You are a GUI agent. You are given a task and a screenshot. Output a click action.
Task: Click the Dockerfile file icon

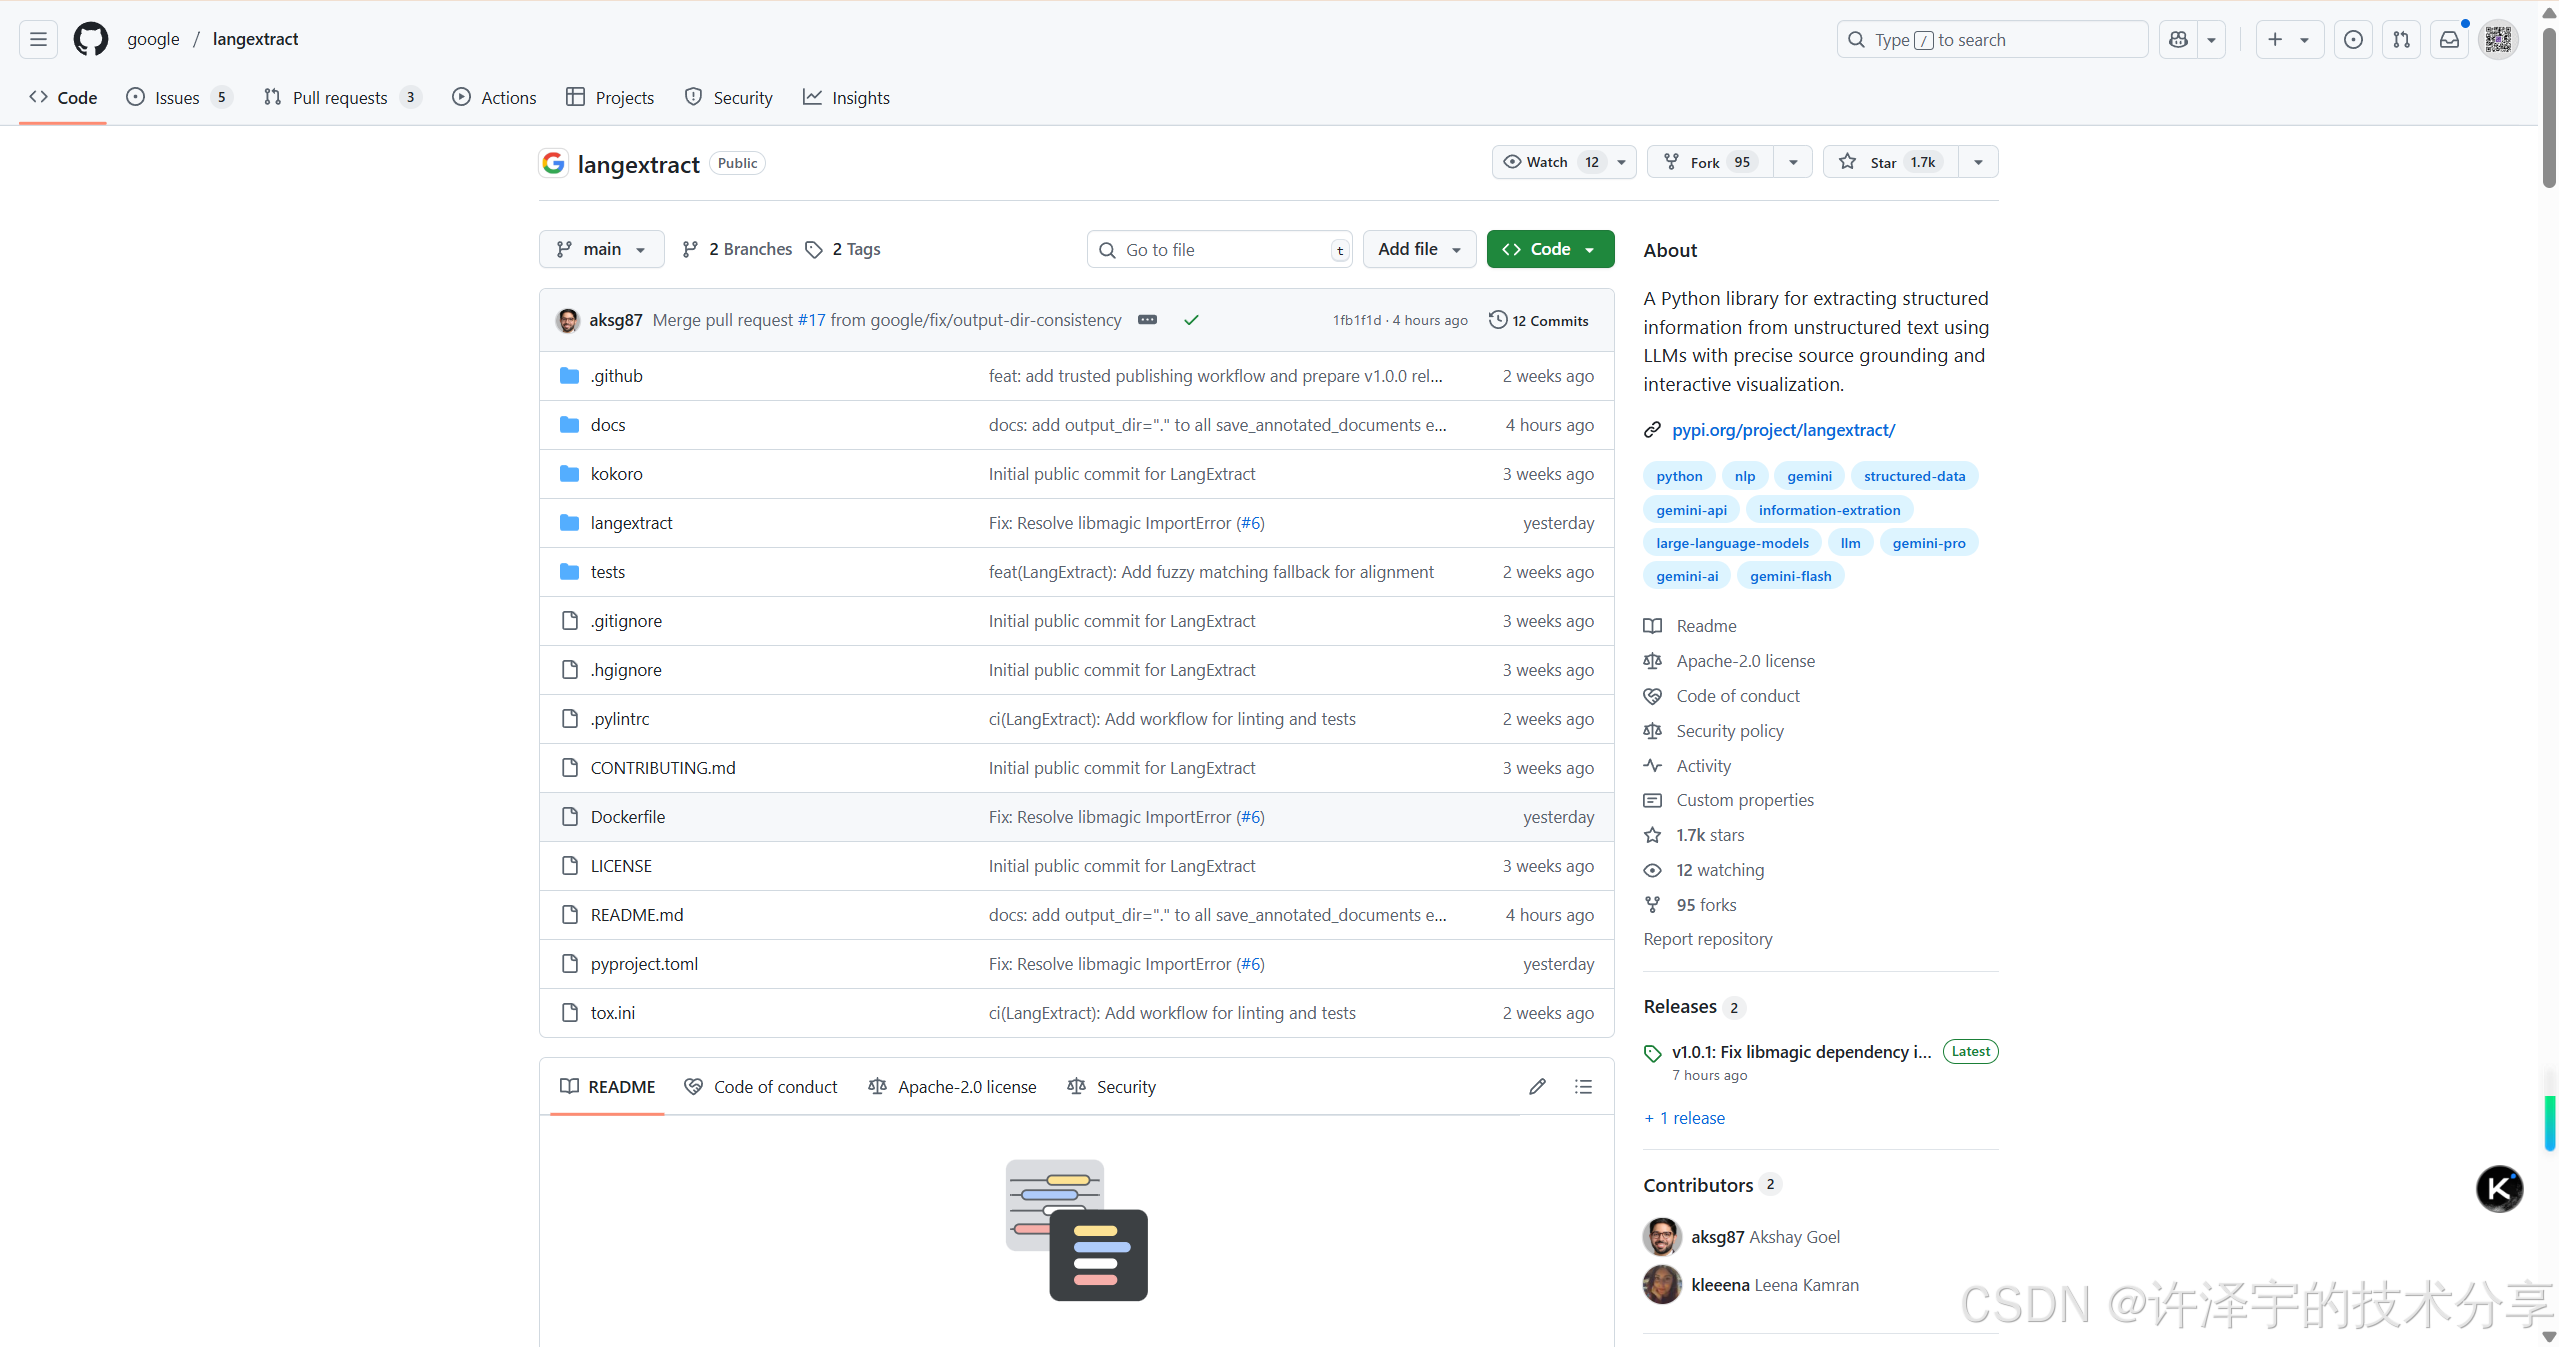pyautogui.click(x=570, y=817)
